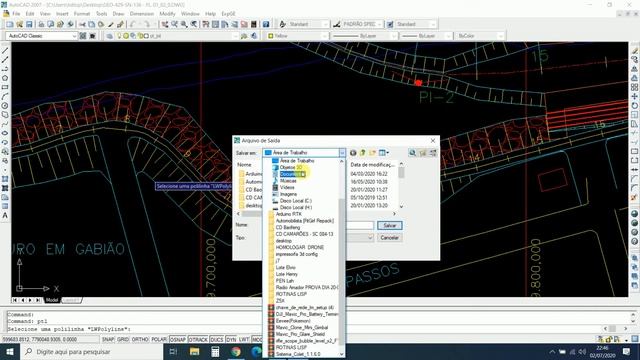The image size is (640, 360).
Task: Open the PADRÃO SPEC dimension style dropdown
Action: tap(379, 24)
